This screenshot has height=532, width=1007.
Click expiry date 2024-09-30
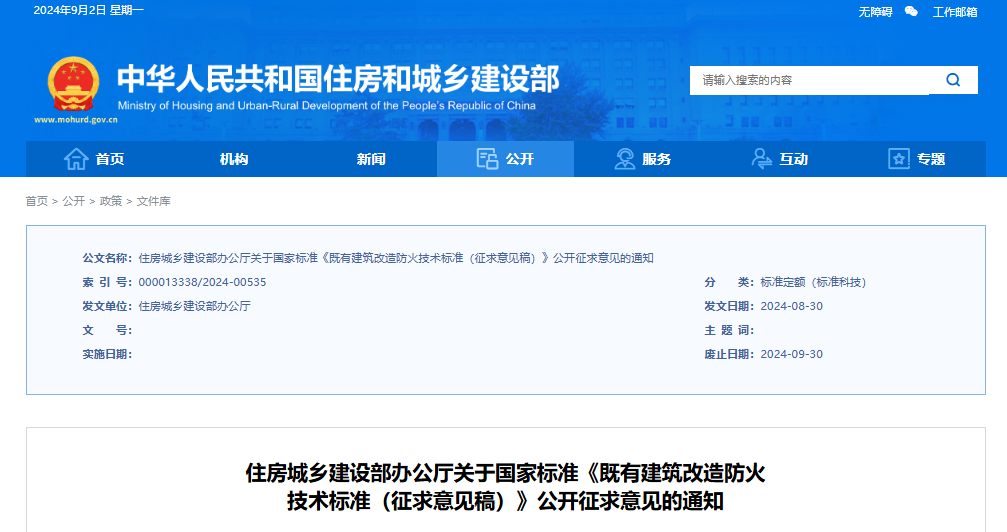tap(791, 354)
